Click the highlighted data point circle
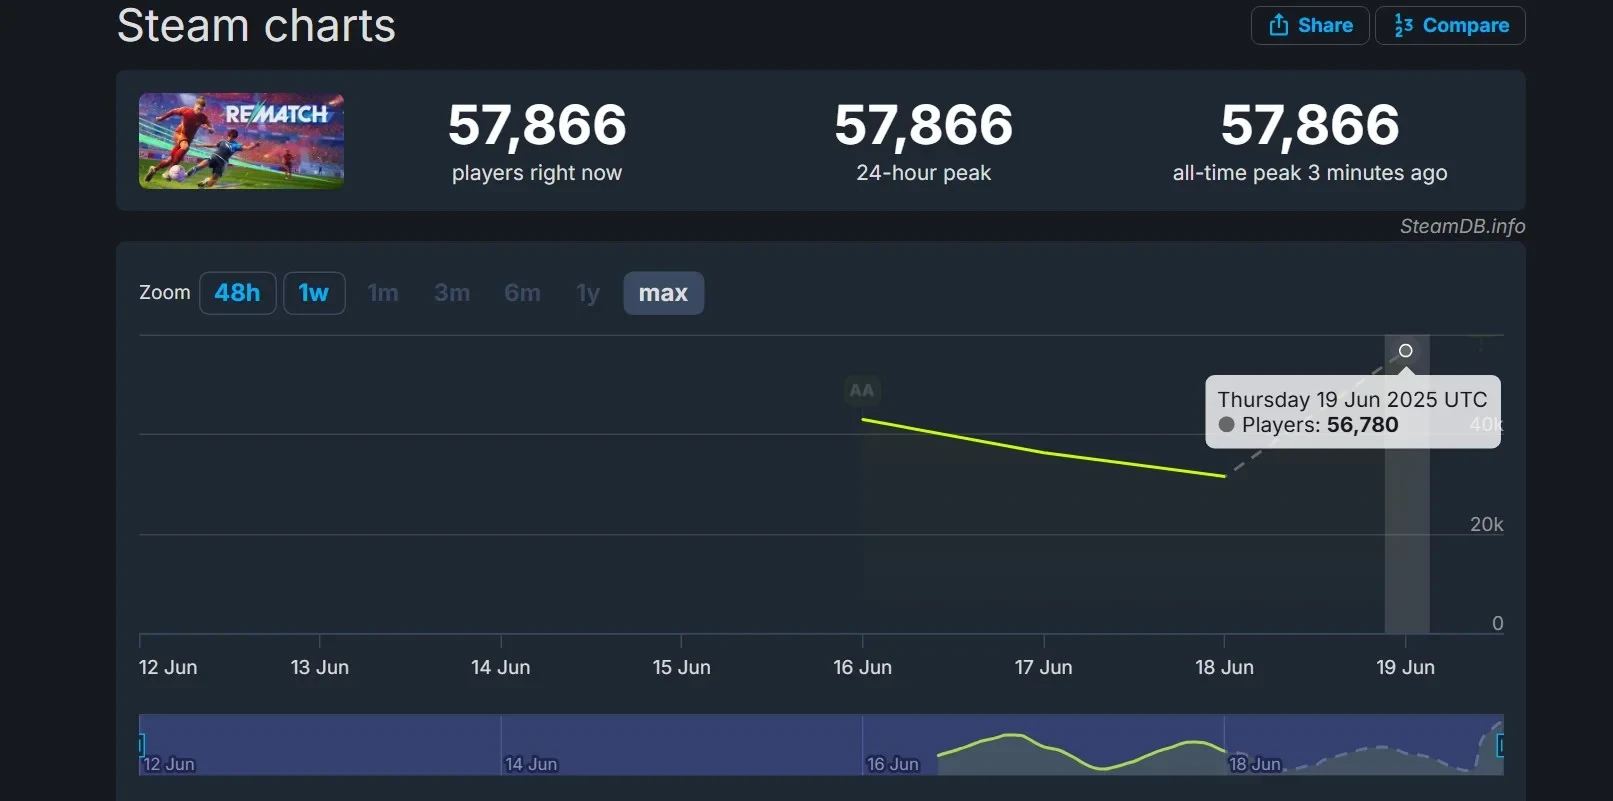The image size is (1613, 801). pos(1405,351)
